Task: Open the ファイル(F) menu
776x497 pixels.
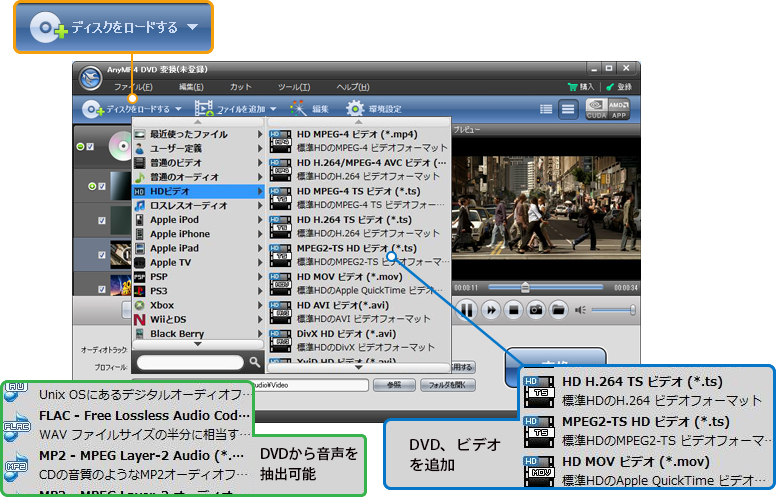Action: coord(133,87)
